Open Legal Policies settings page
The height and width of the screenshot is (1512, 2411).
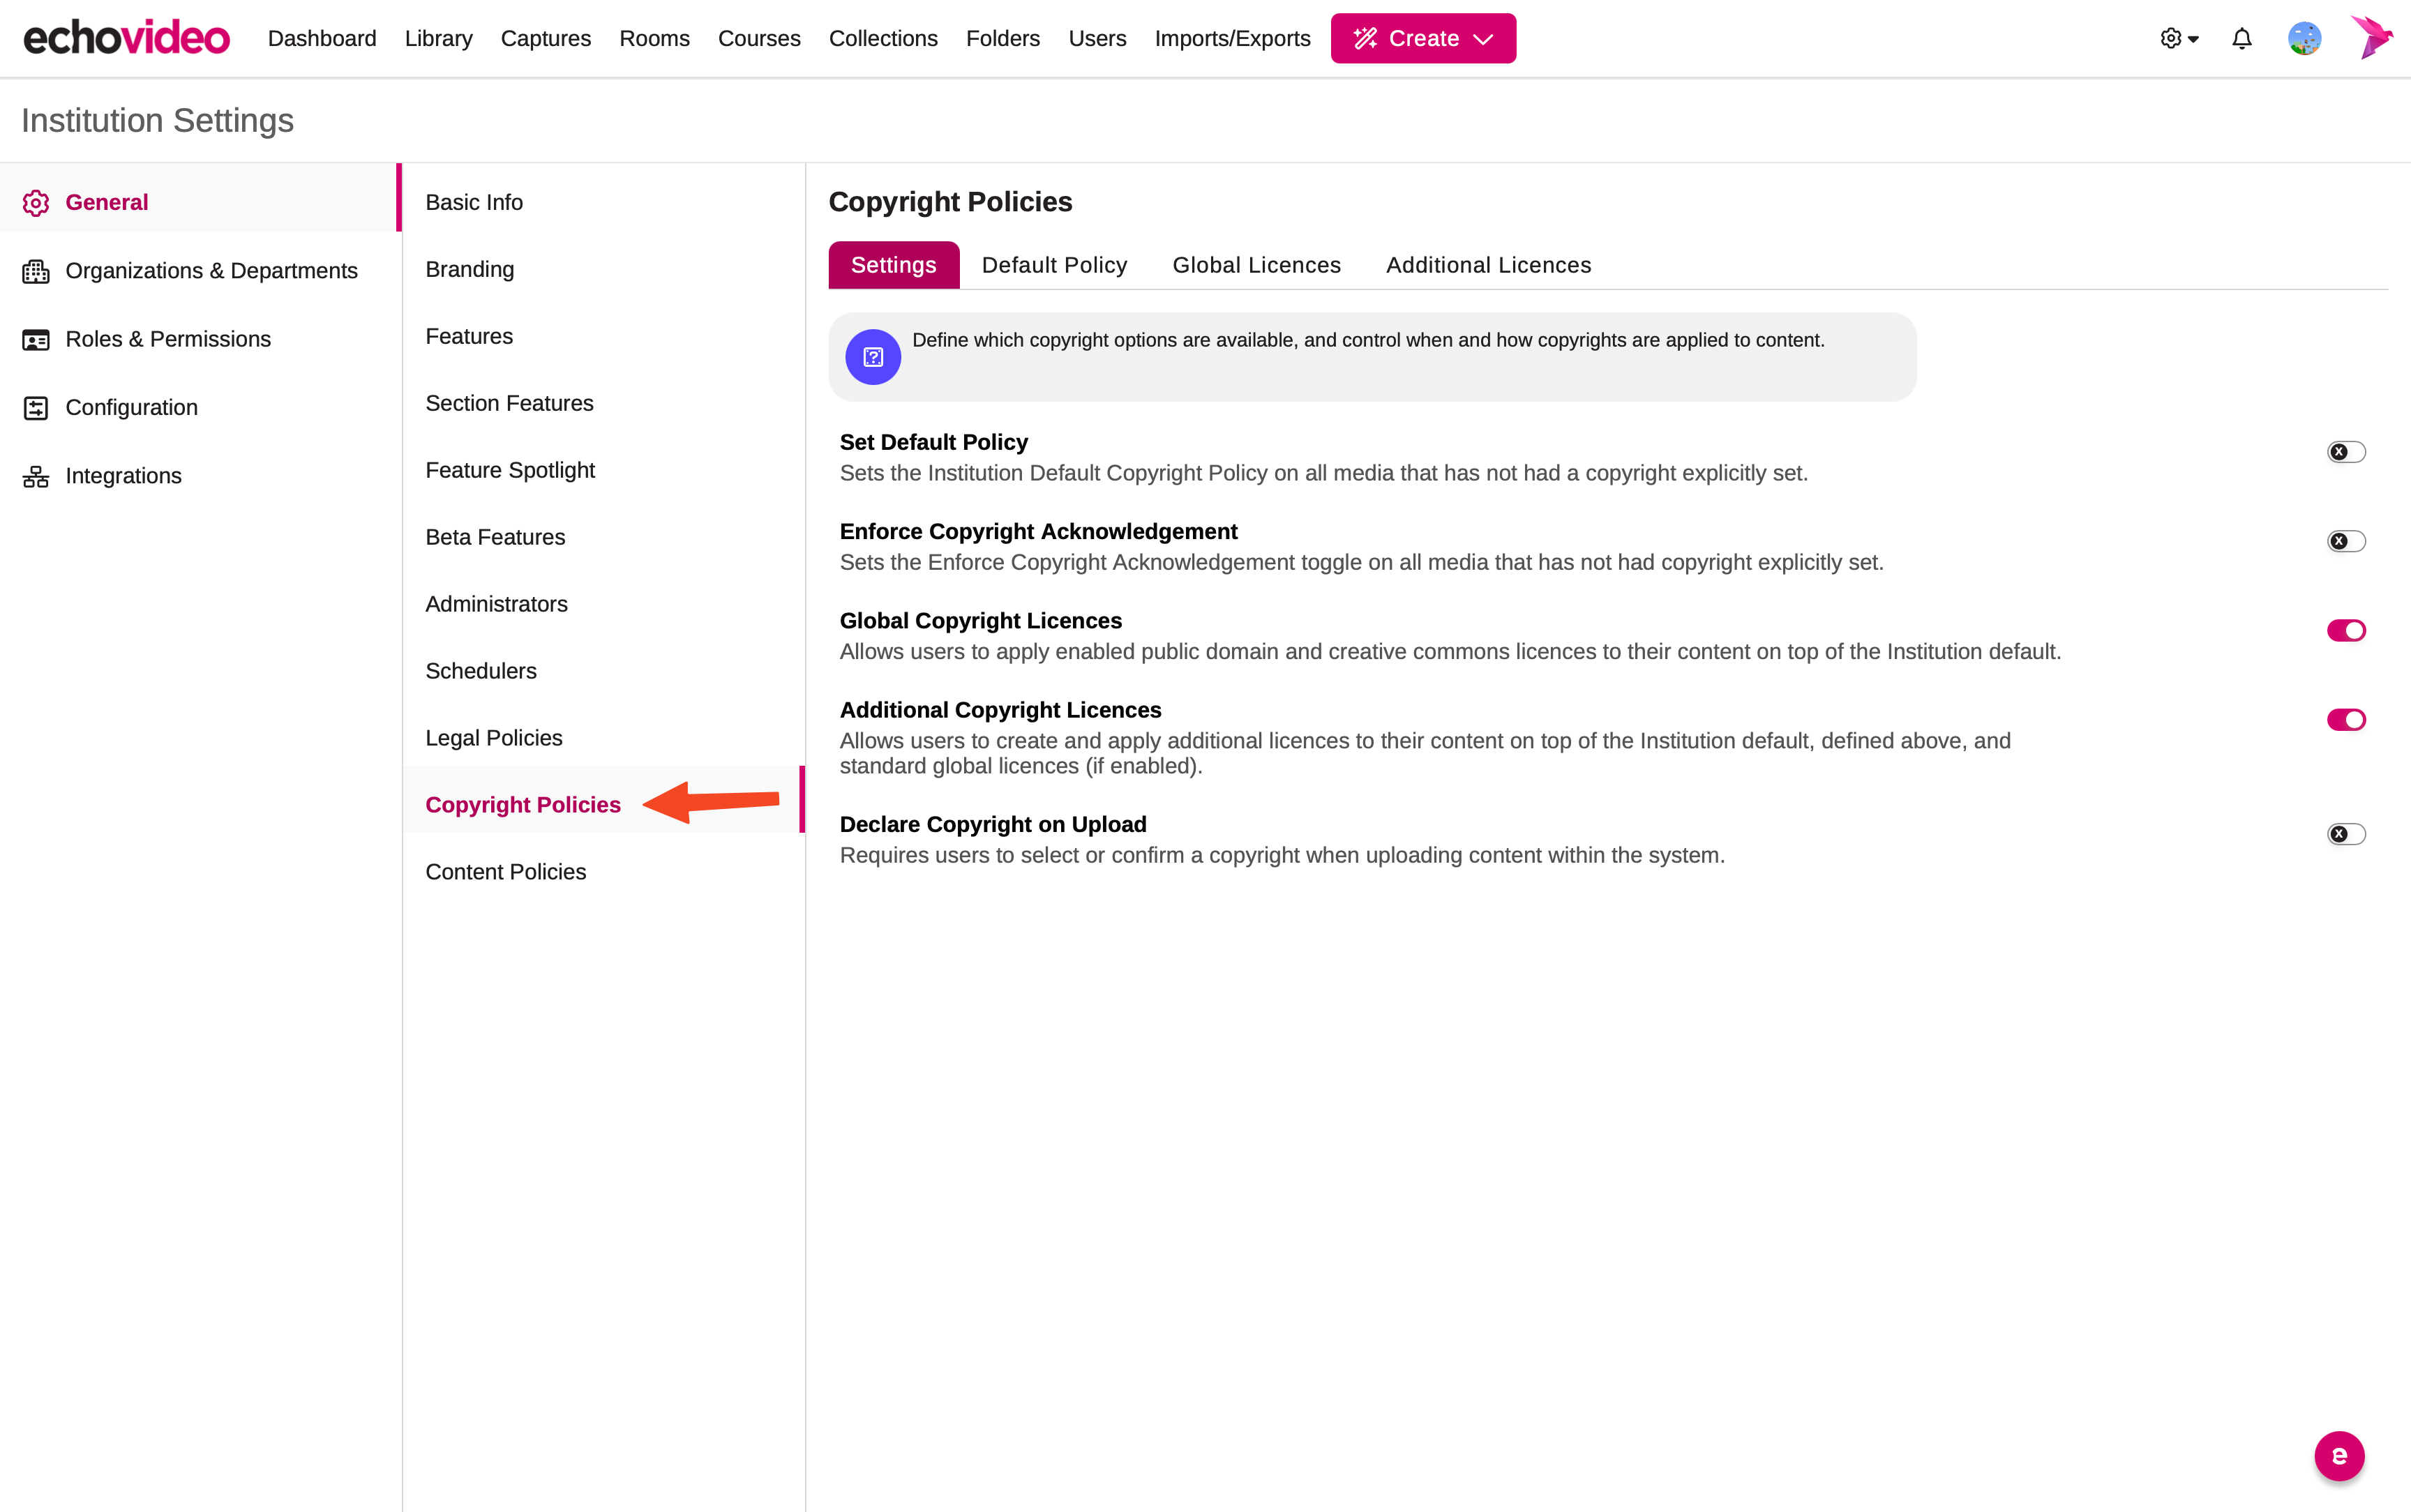(603, 738)
